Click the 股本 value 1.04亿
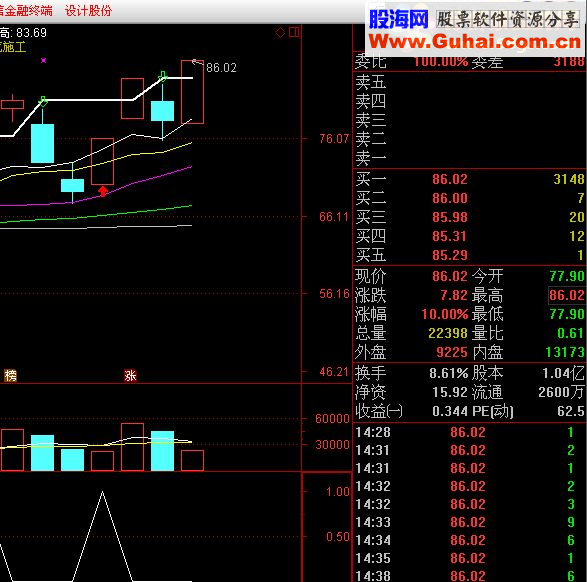The width and height of the screenshot is (587, 582). [x=563, y=373]
